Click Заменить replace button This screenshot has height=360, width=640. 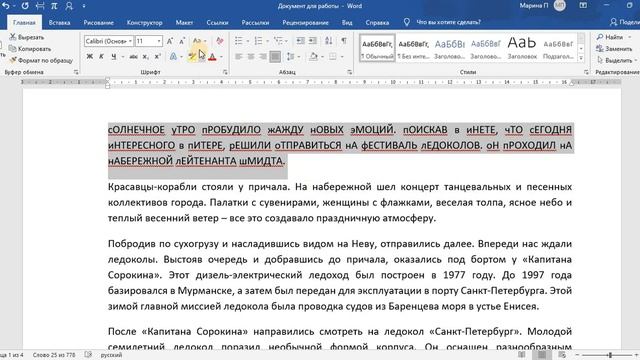[614, 49]
